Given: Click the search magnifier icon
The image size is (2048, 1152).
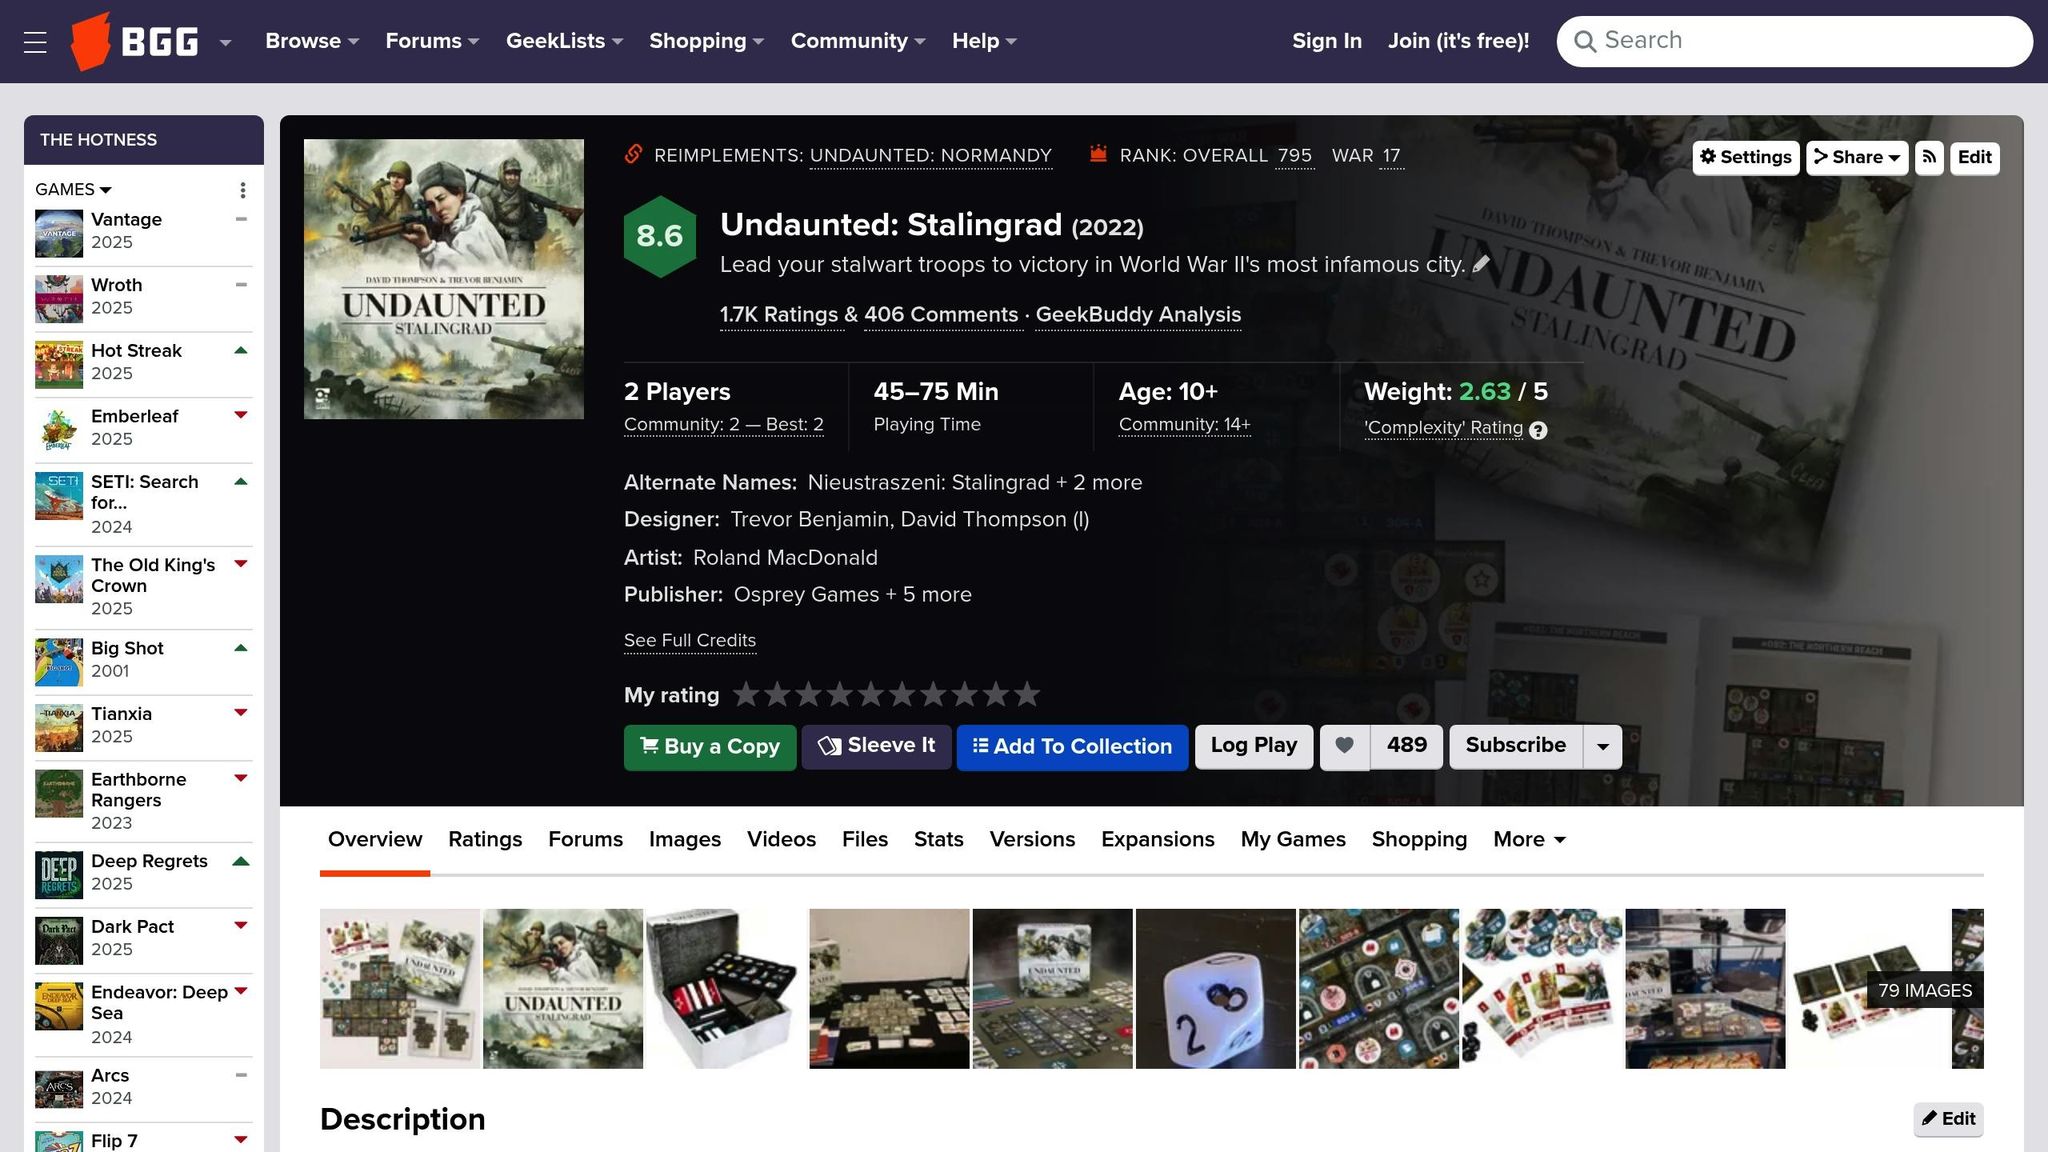Looking at the screenshot, I should (1584, 41).
